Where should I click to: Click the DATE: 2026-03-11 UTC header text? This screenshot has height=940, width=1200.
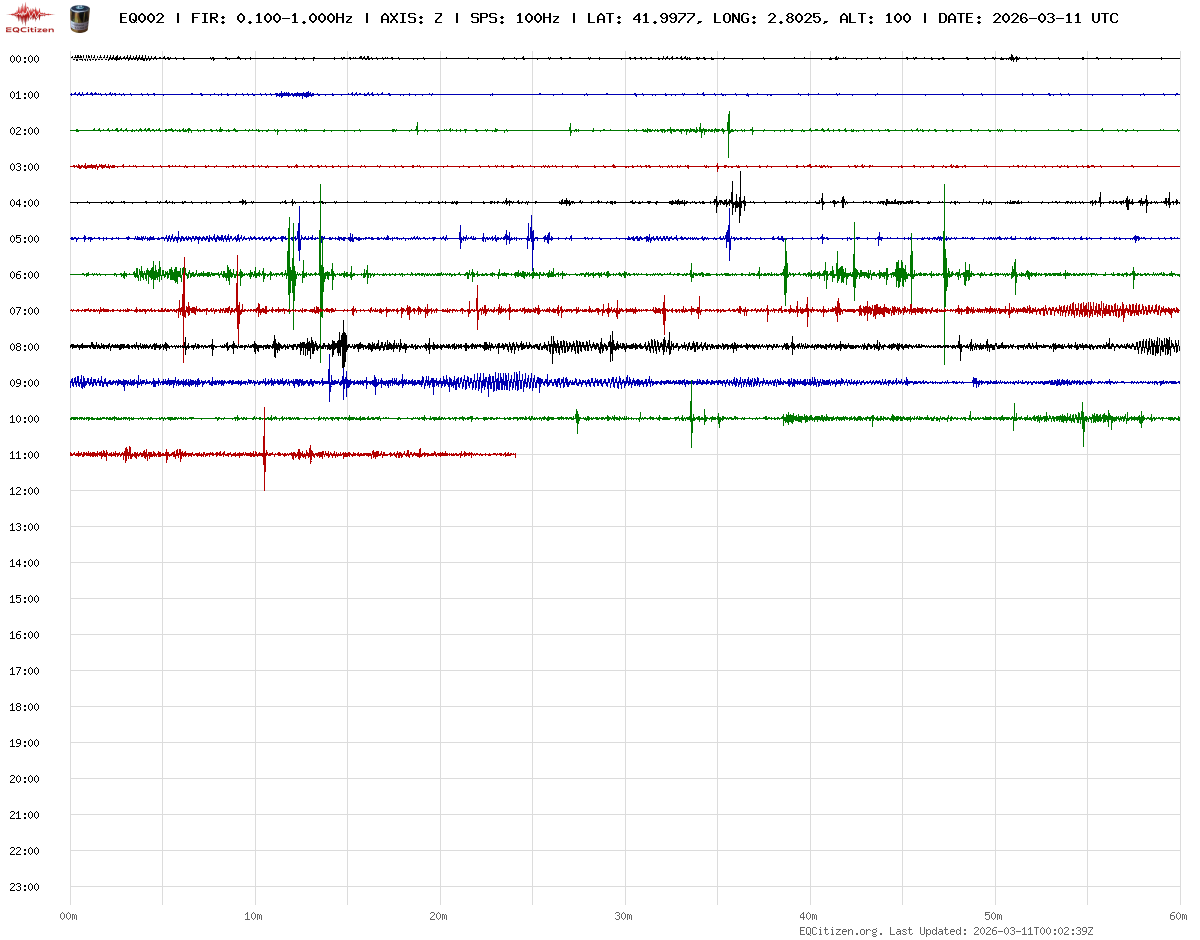1028,18
